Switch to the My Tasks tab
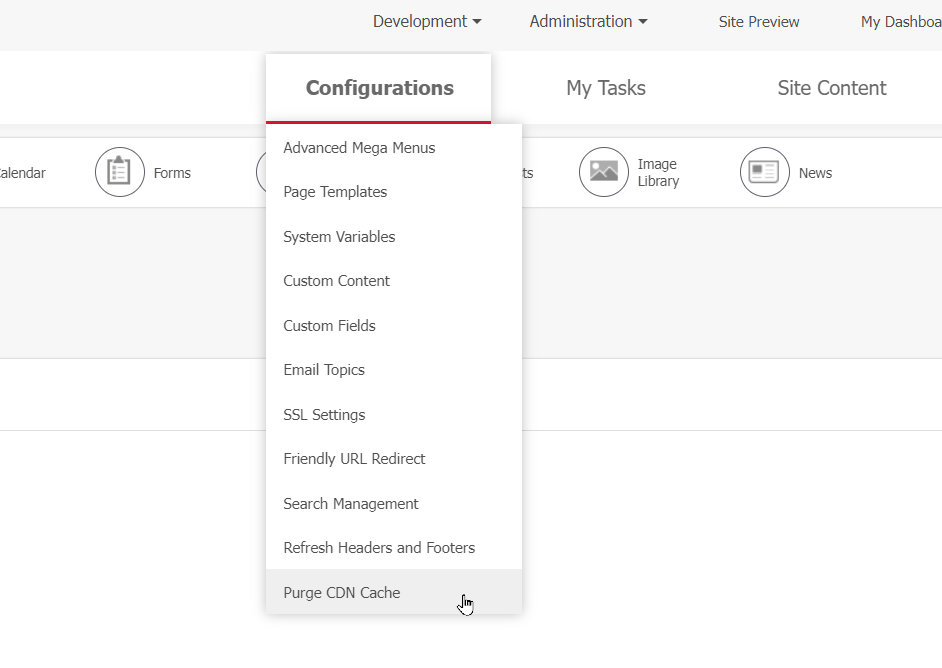 coord(606,88)
